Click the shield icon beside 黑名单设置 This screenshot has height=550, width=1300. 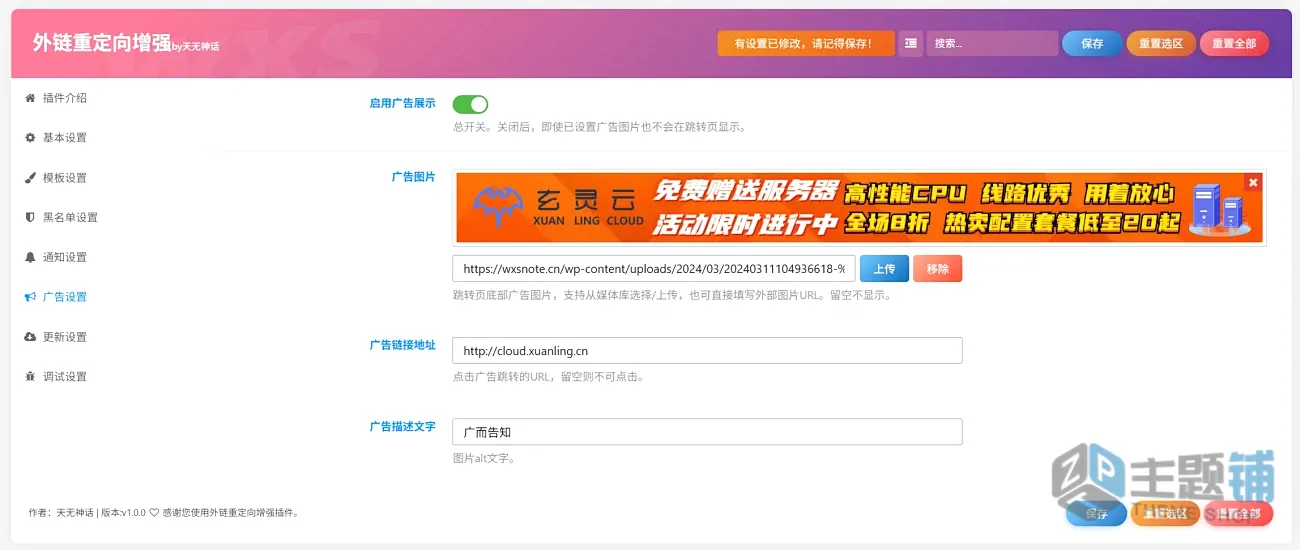[30, 217]
